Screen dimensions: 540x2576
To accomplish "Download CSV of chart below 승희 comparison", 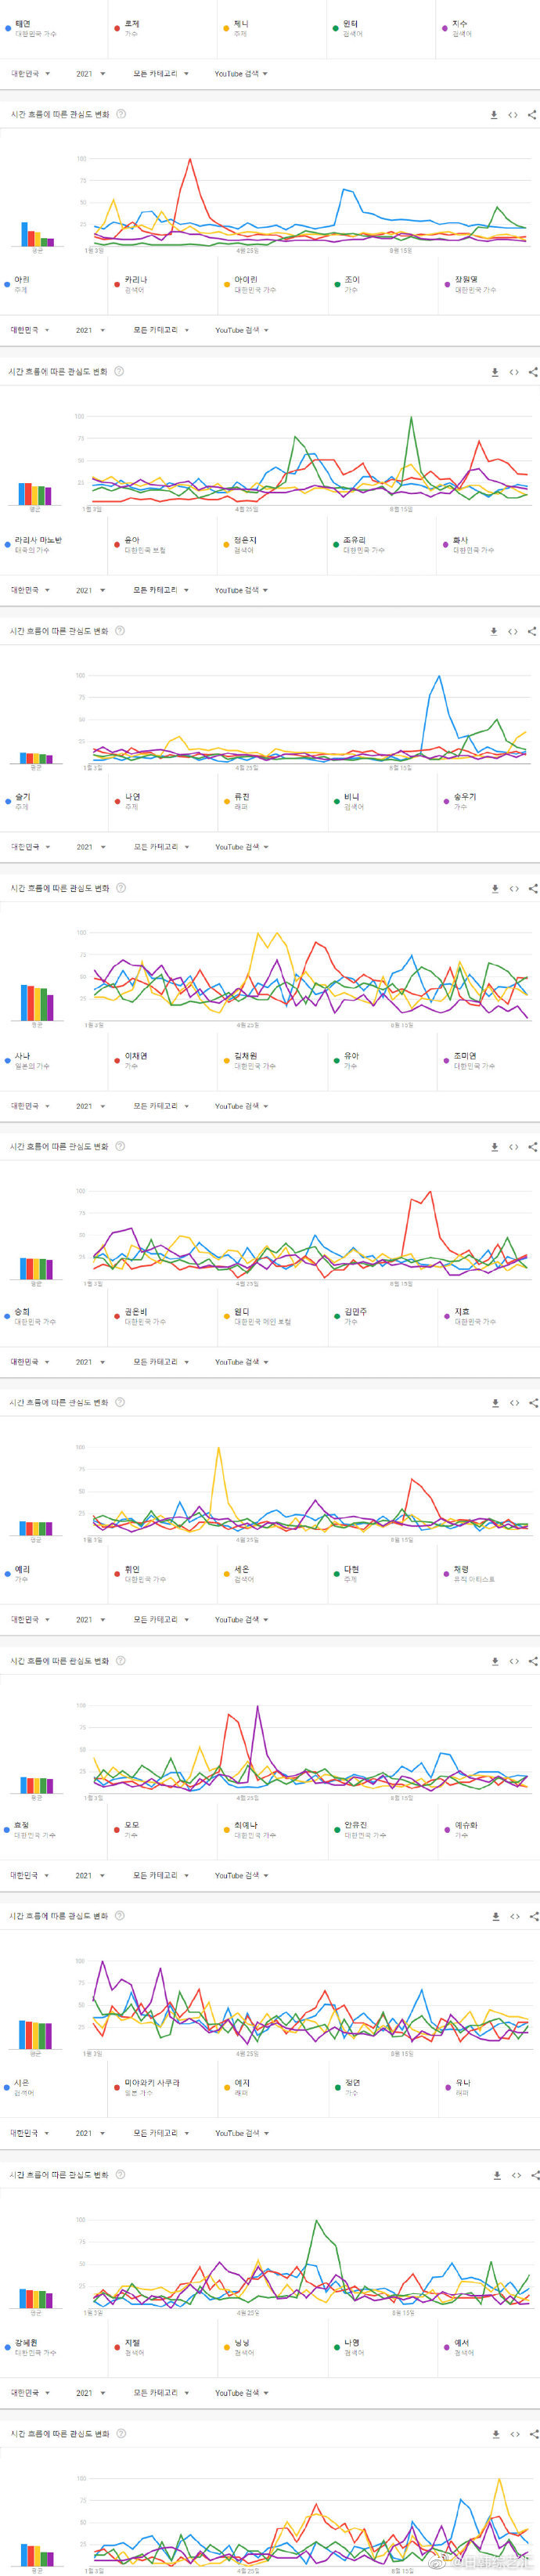I will pyautogui.click(x=495, y=1403).
